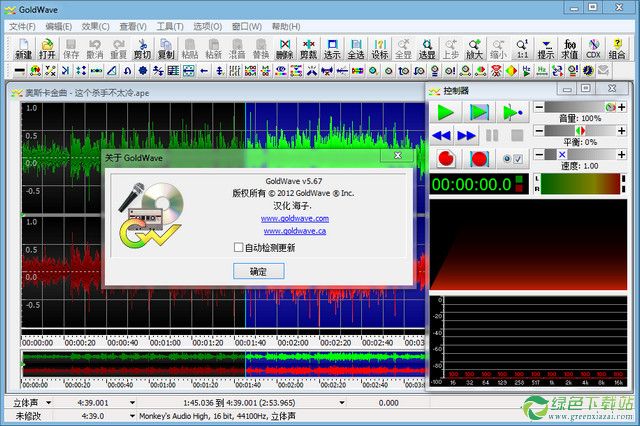The height and width of the screenshot is (426, 640).
Task: Click the 确定 button in About dialog
Action: pyautogui.click(x=258, y=271)
